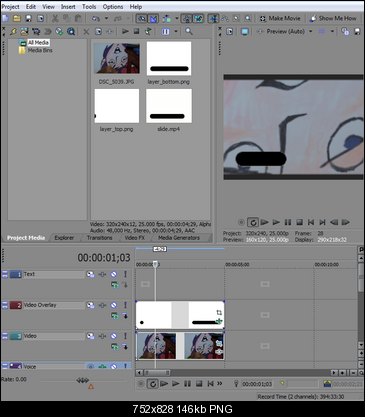365x417 pixels.
Task: Click the Loop Playback button under preview
Action: pyautogui.click(x=253, y=222)
